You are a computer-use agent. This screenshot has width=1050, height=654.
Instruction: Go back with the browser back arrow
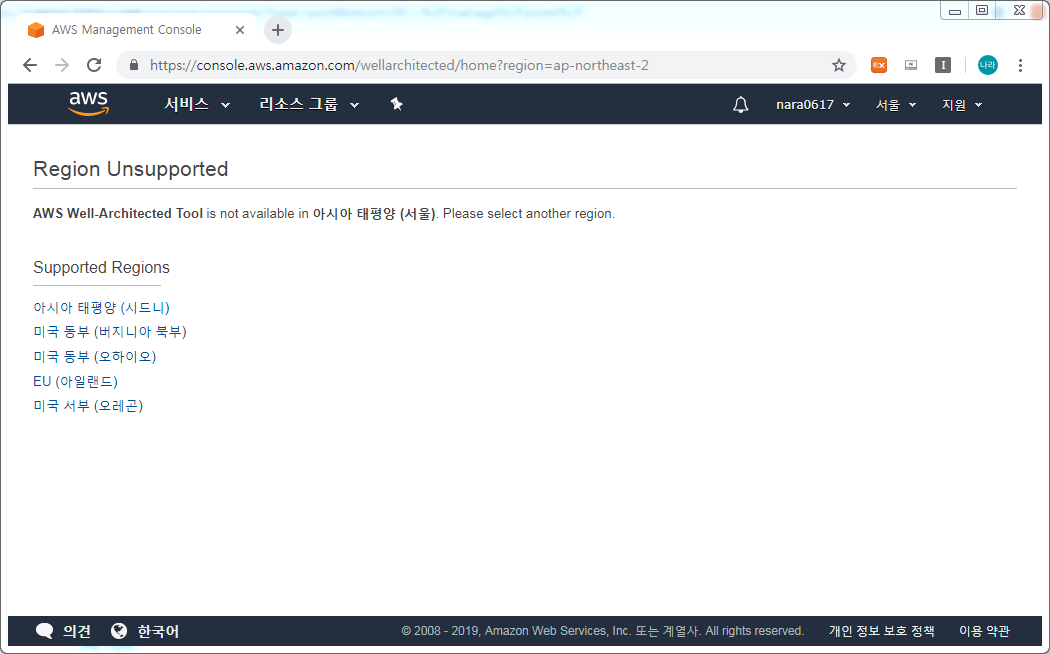29,65
